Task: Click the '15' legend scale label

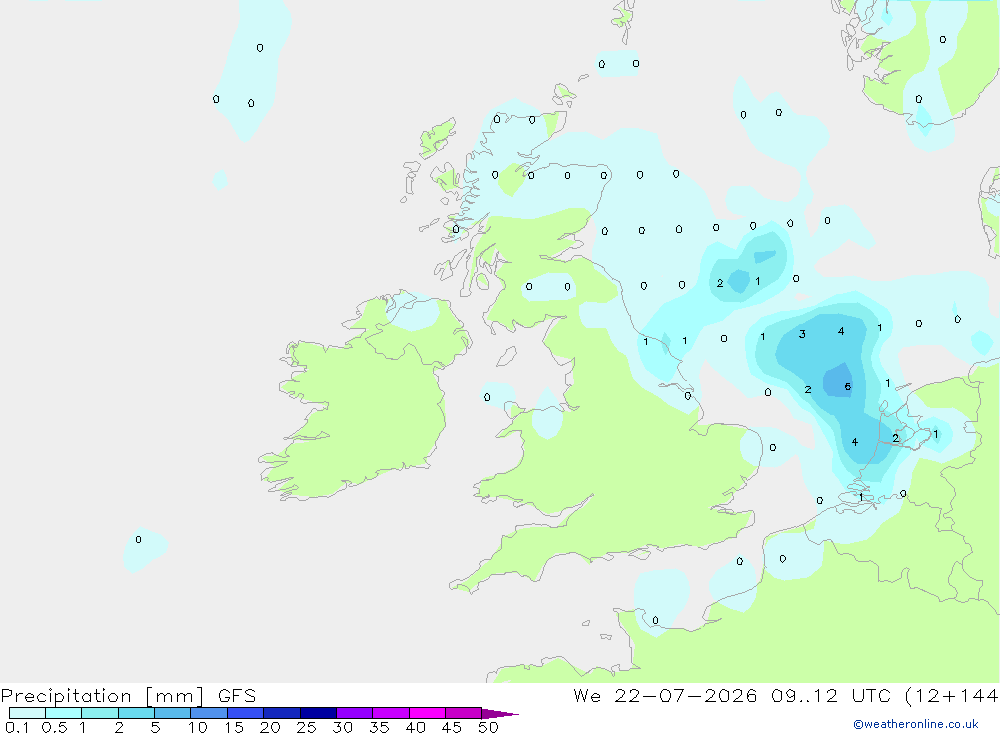Action: [x=234, y=727]
